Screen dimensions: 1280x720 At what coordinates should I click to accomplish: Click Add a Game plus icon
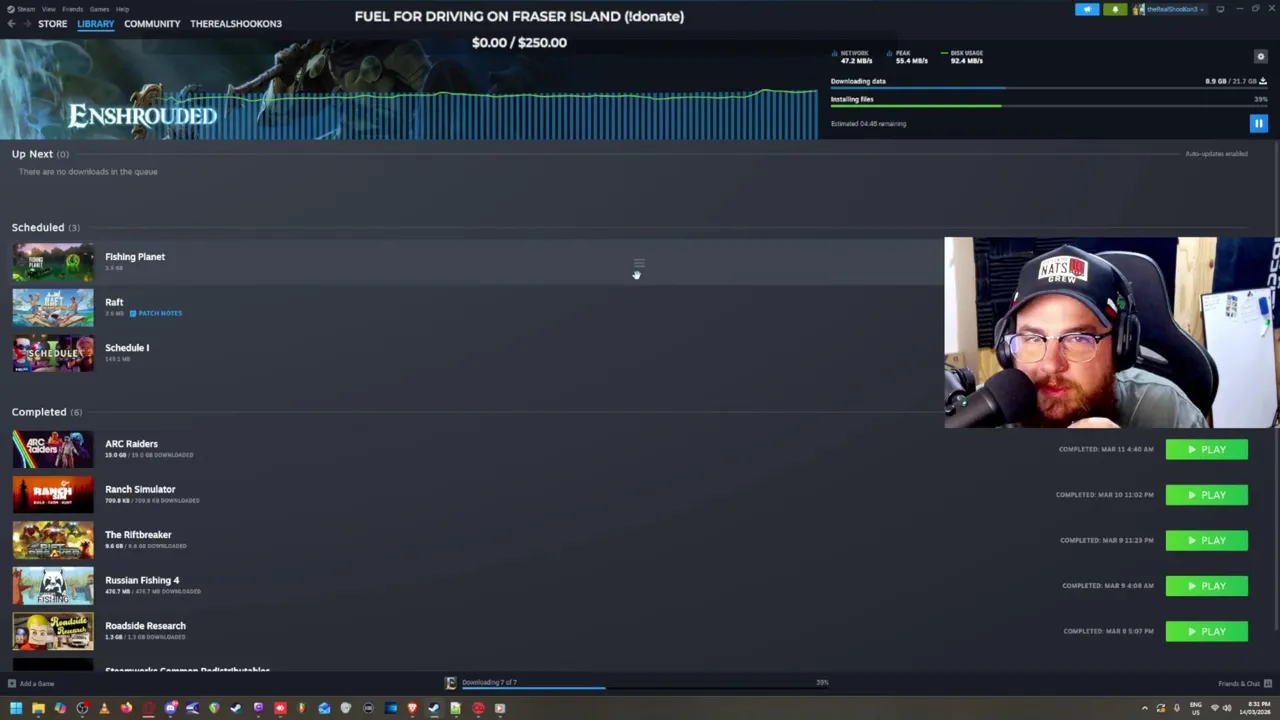point(12,684)
